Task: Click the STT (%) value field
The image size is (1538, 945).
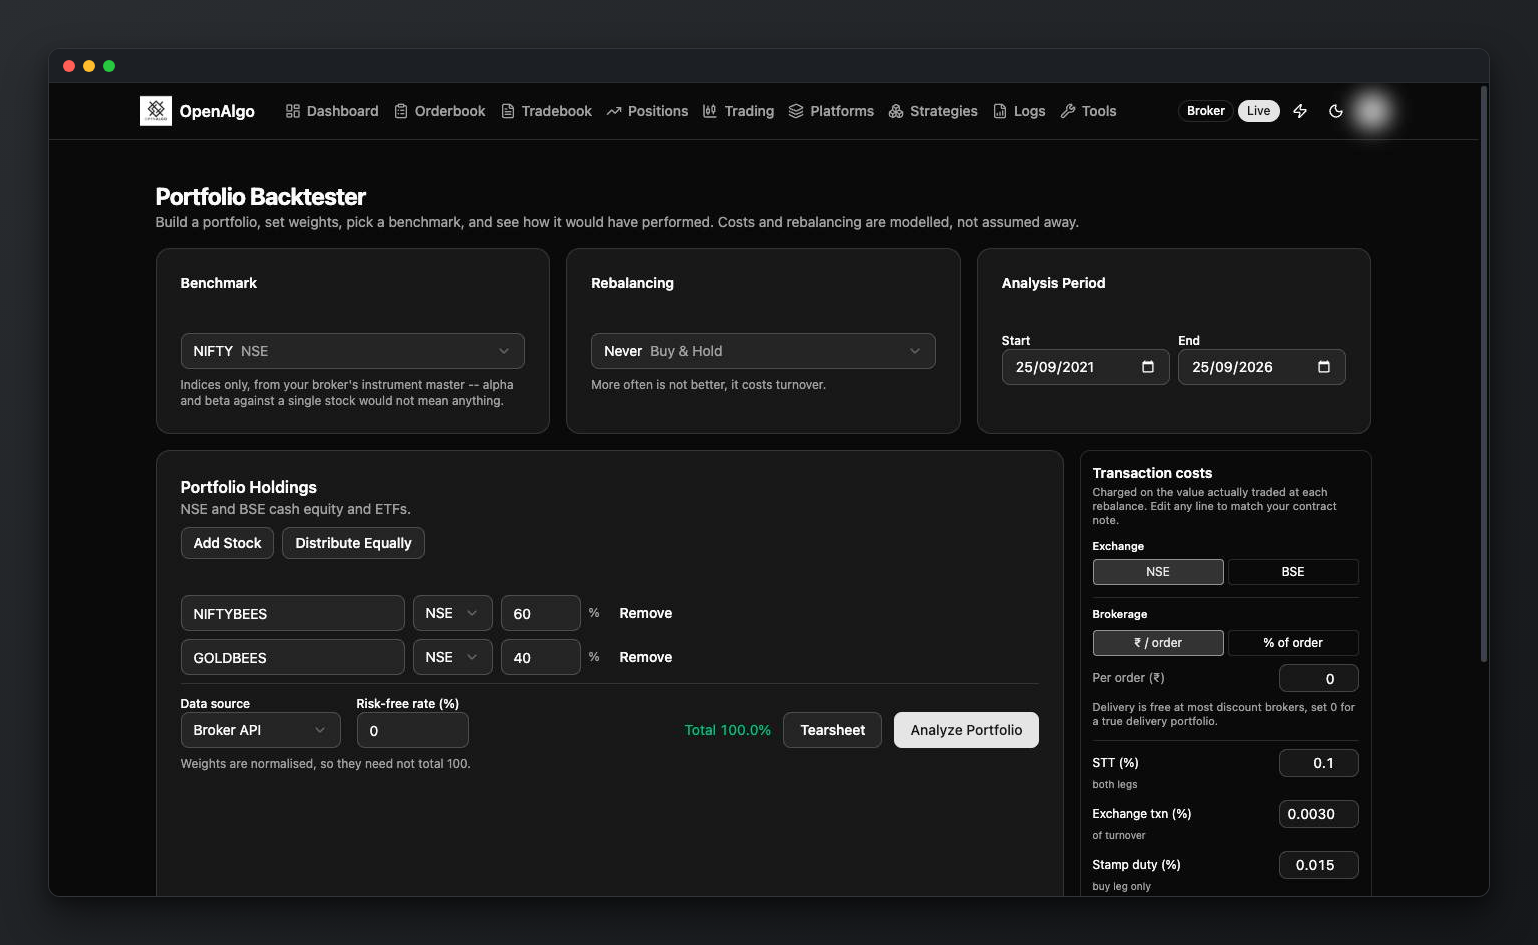Action: [1318, 763]
